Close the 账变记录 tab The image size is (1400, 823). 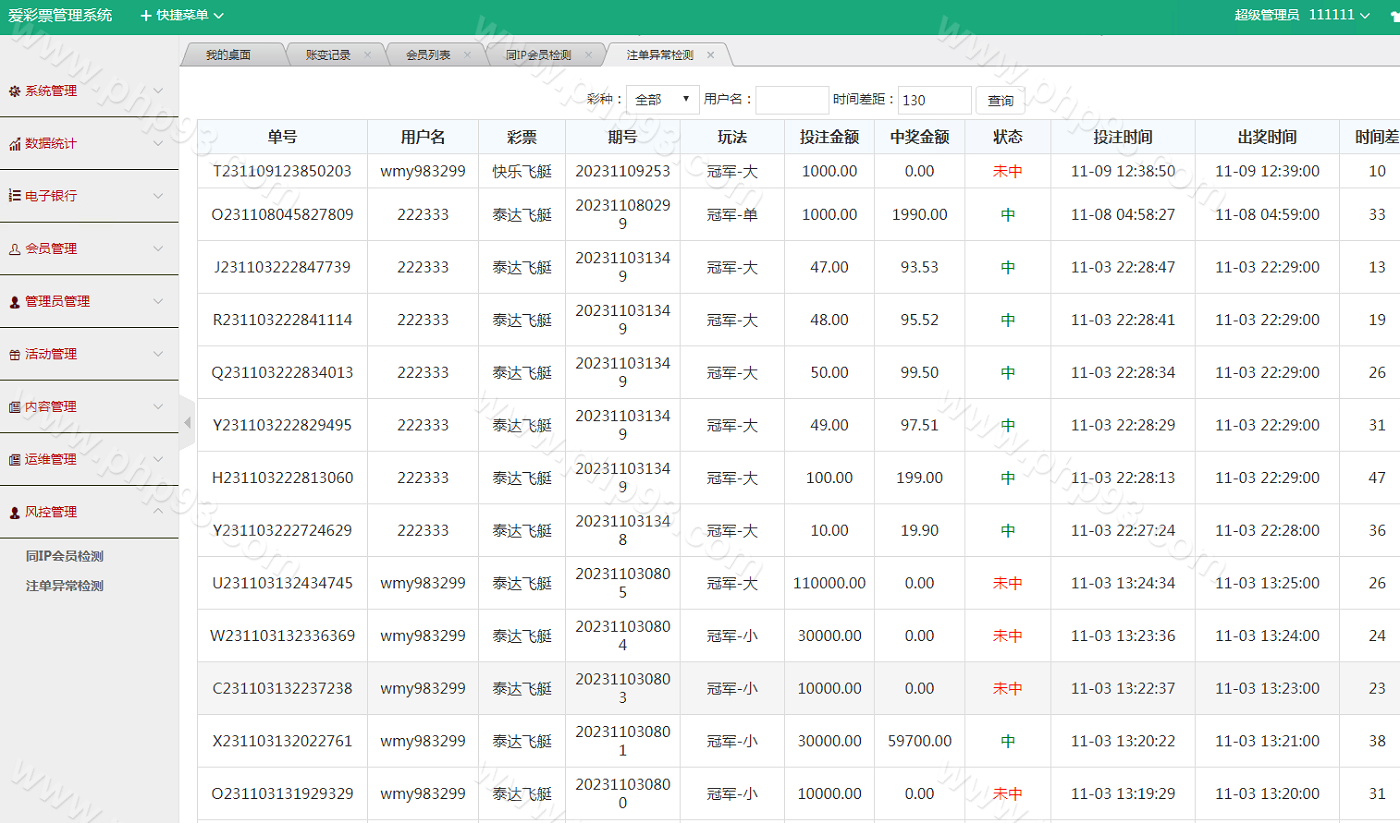pyautogui.click(x=367, y=55)
